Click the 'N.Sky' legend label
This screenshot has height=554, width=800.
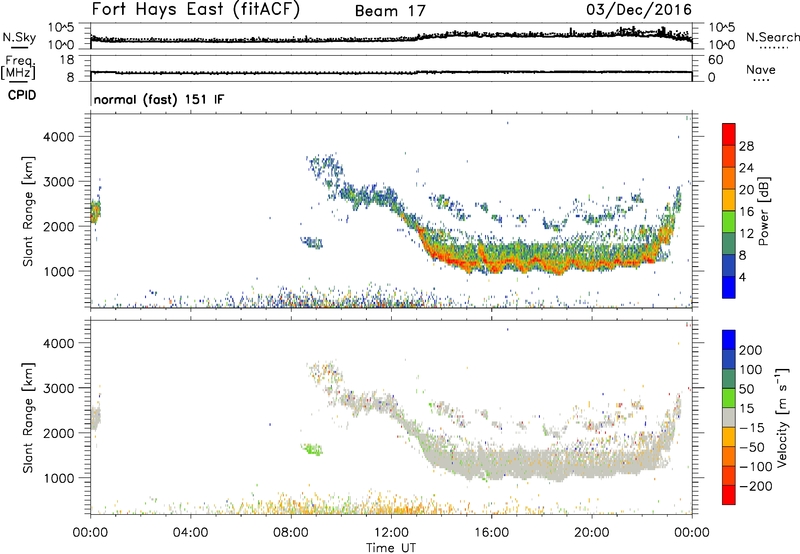(19, 37)
